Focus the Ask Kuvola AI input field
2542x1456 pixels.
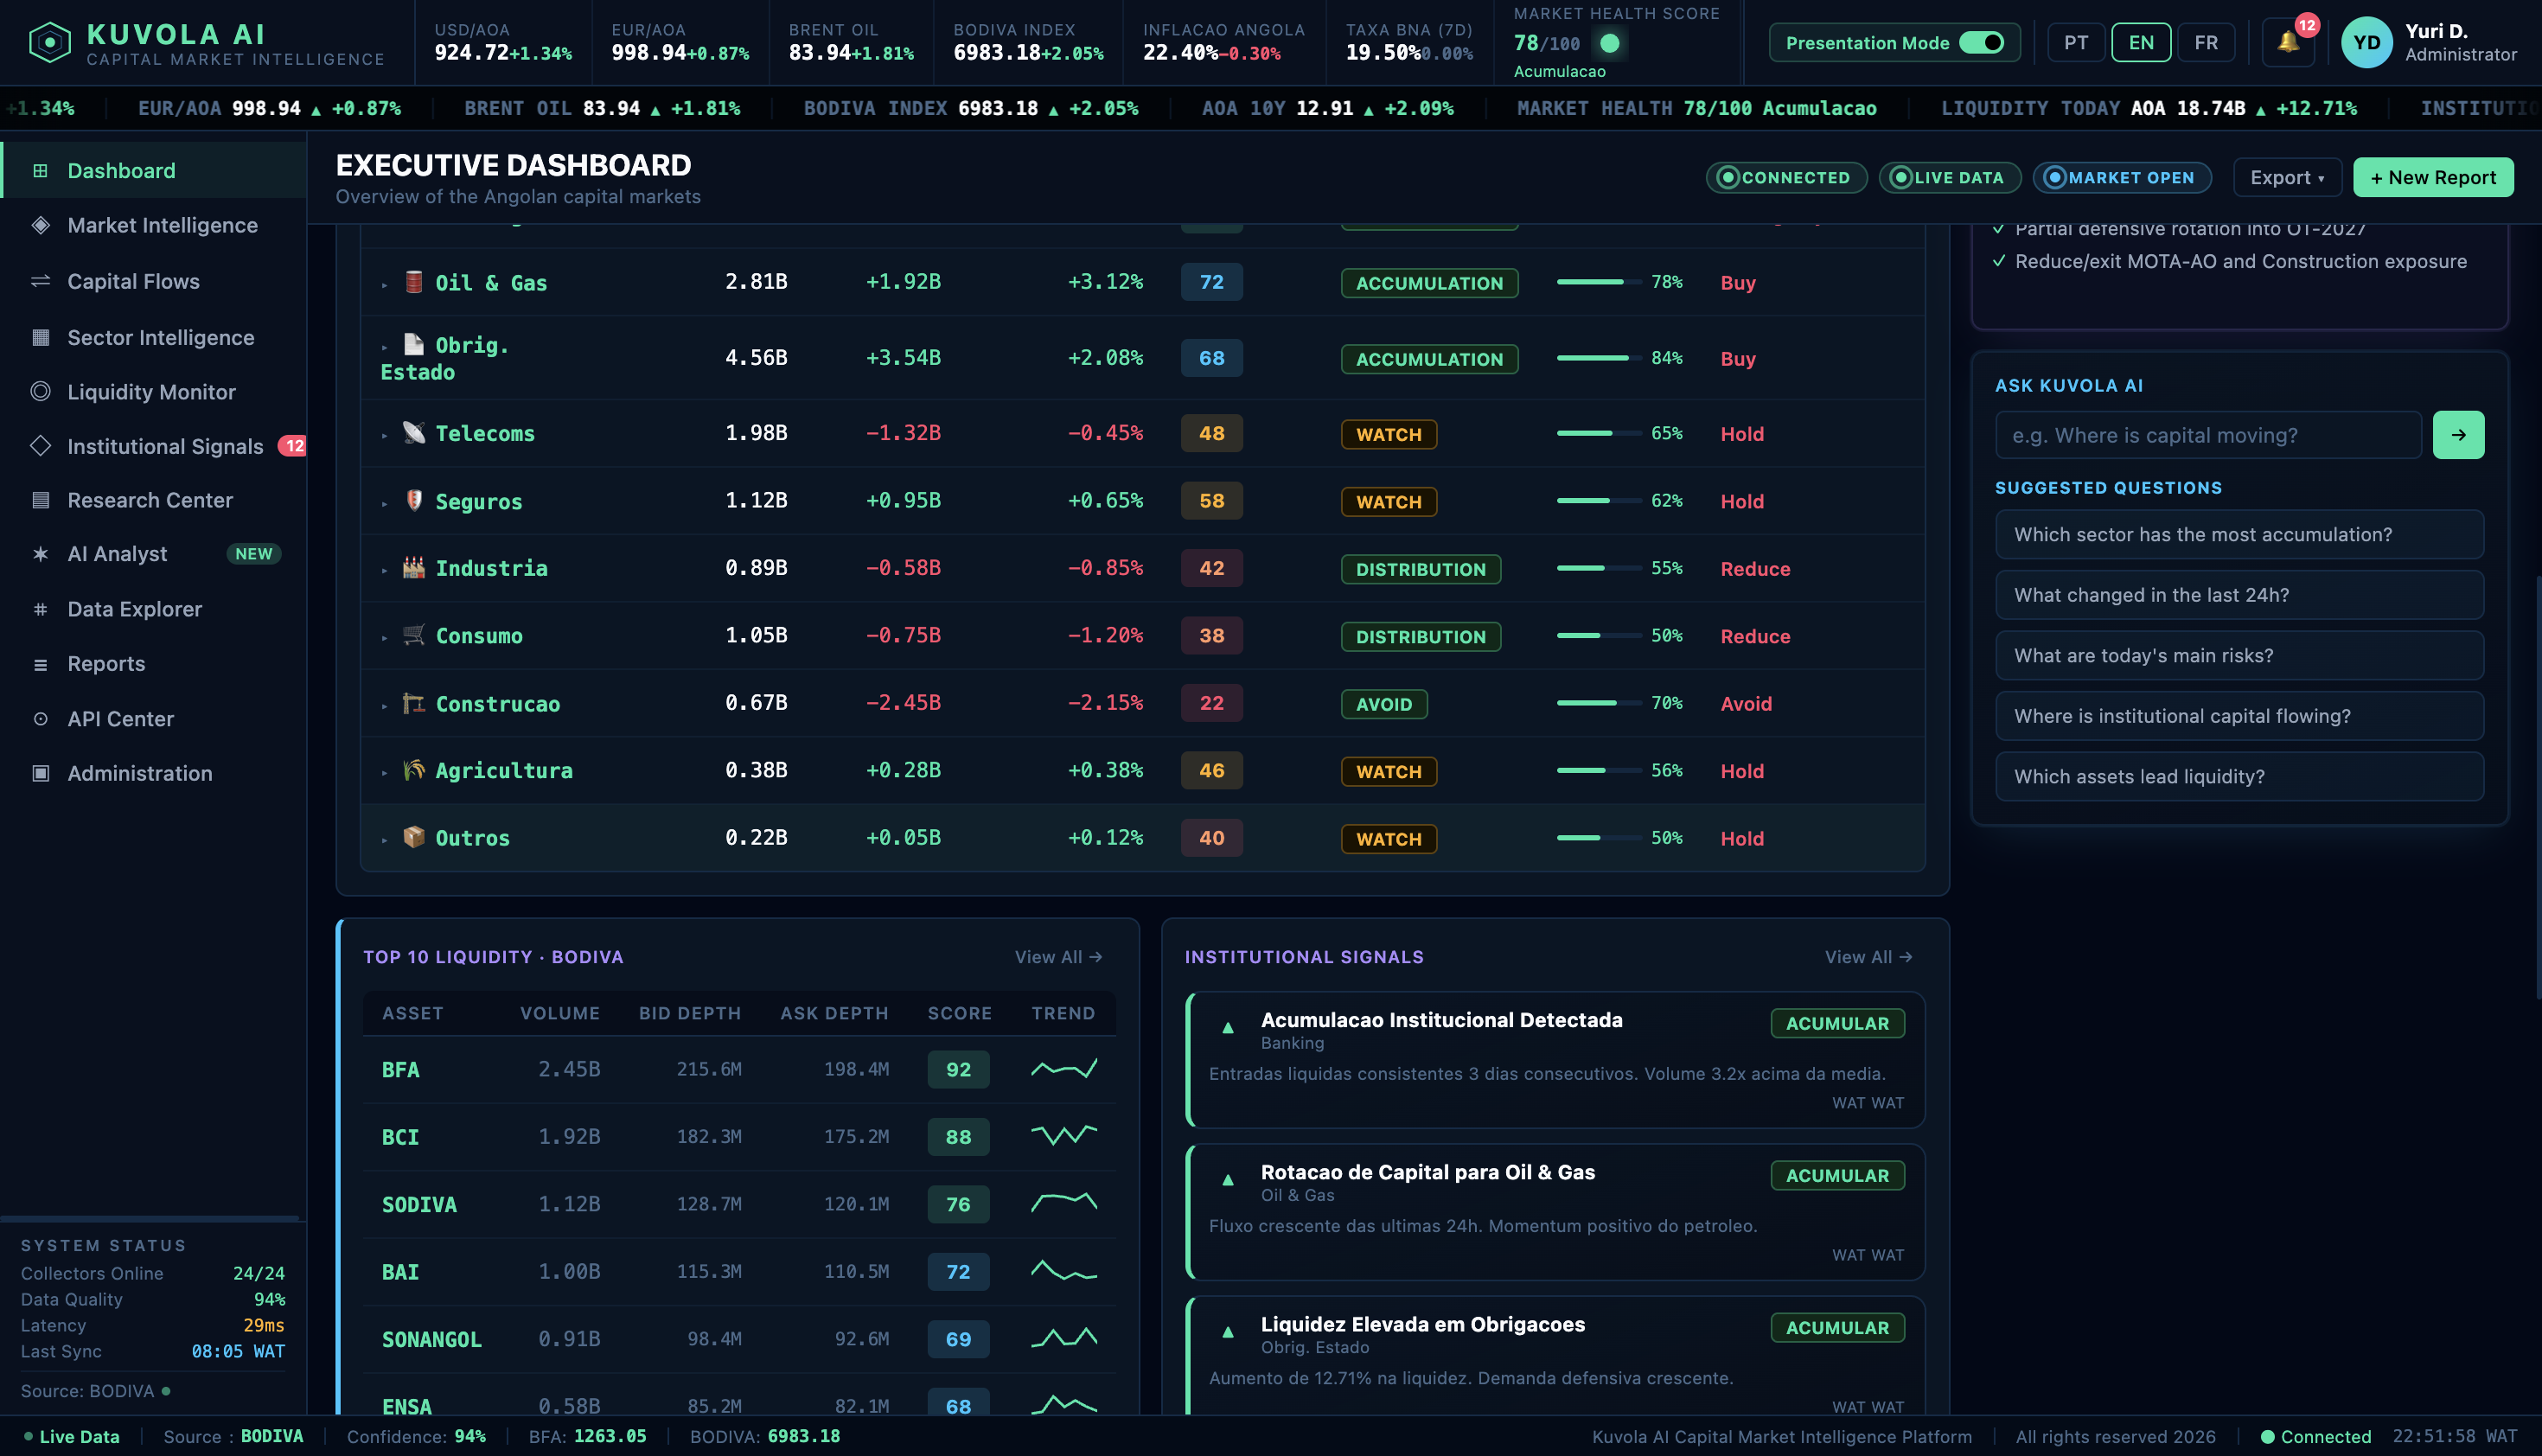tap(2208, 435)
